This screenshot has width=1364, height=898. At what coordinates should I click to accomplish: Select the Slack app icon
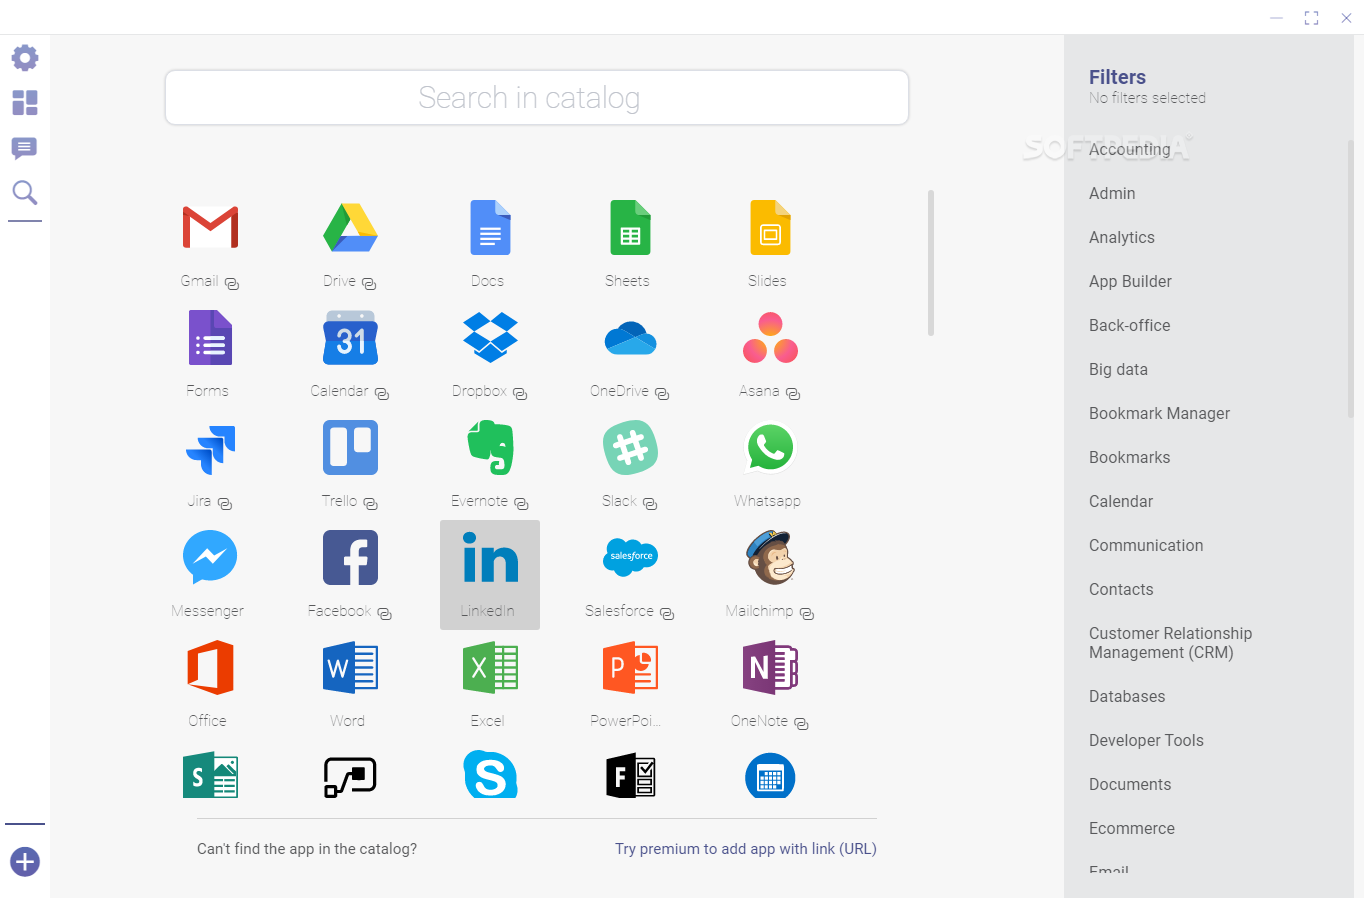tap(630, 447)
